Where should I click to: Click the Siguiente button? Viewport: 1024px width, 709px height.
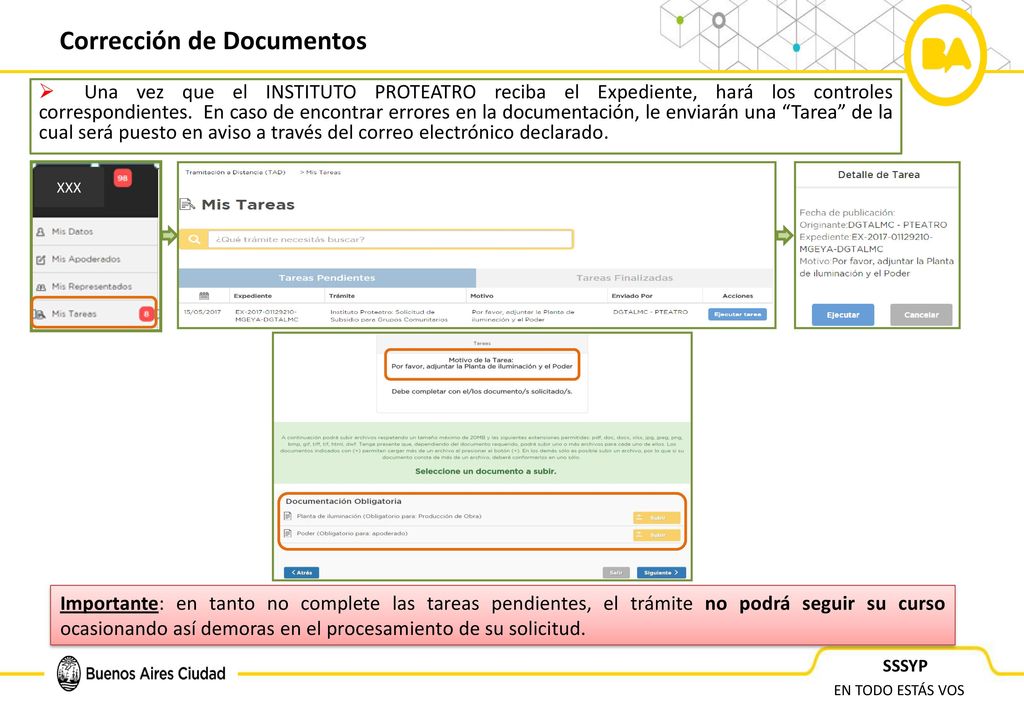[661, 573]
